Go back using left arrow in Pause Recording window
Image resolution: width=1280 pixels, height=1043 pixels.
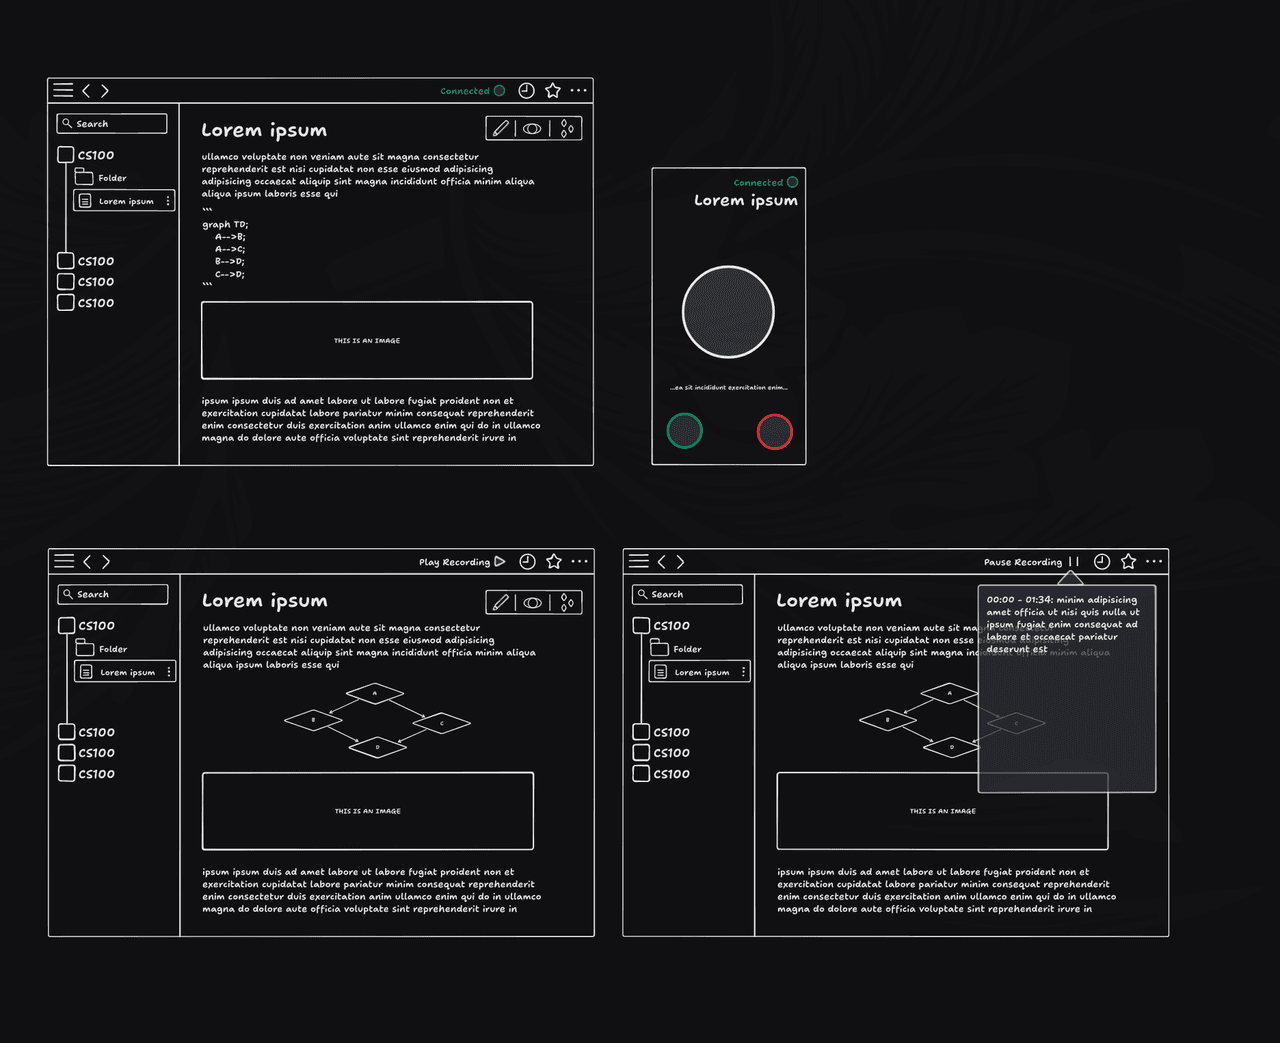(661, 562)
